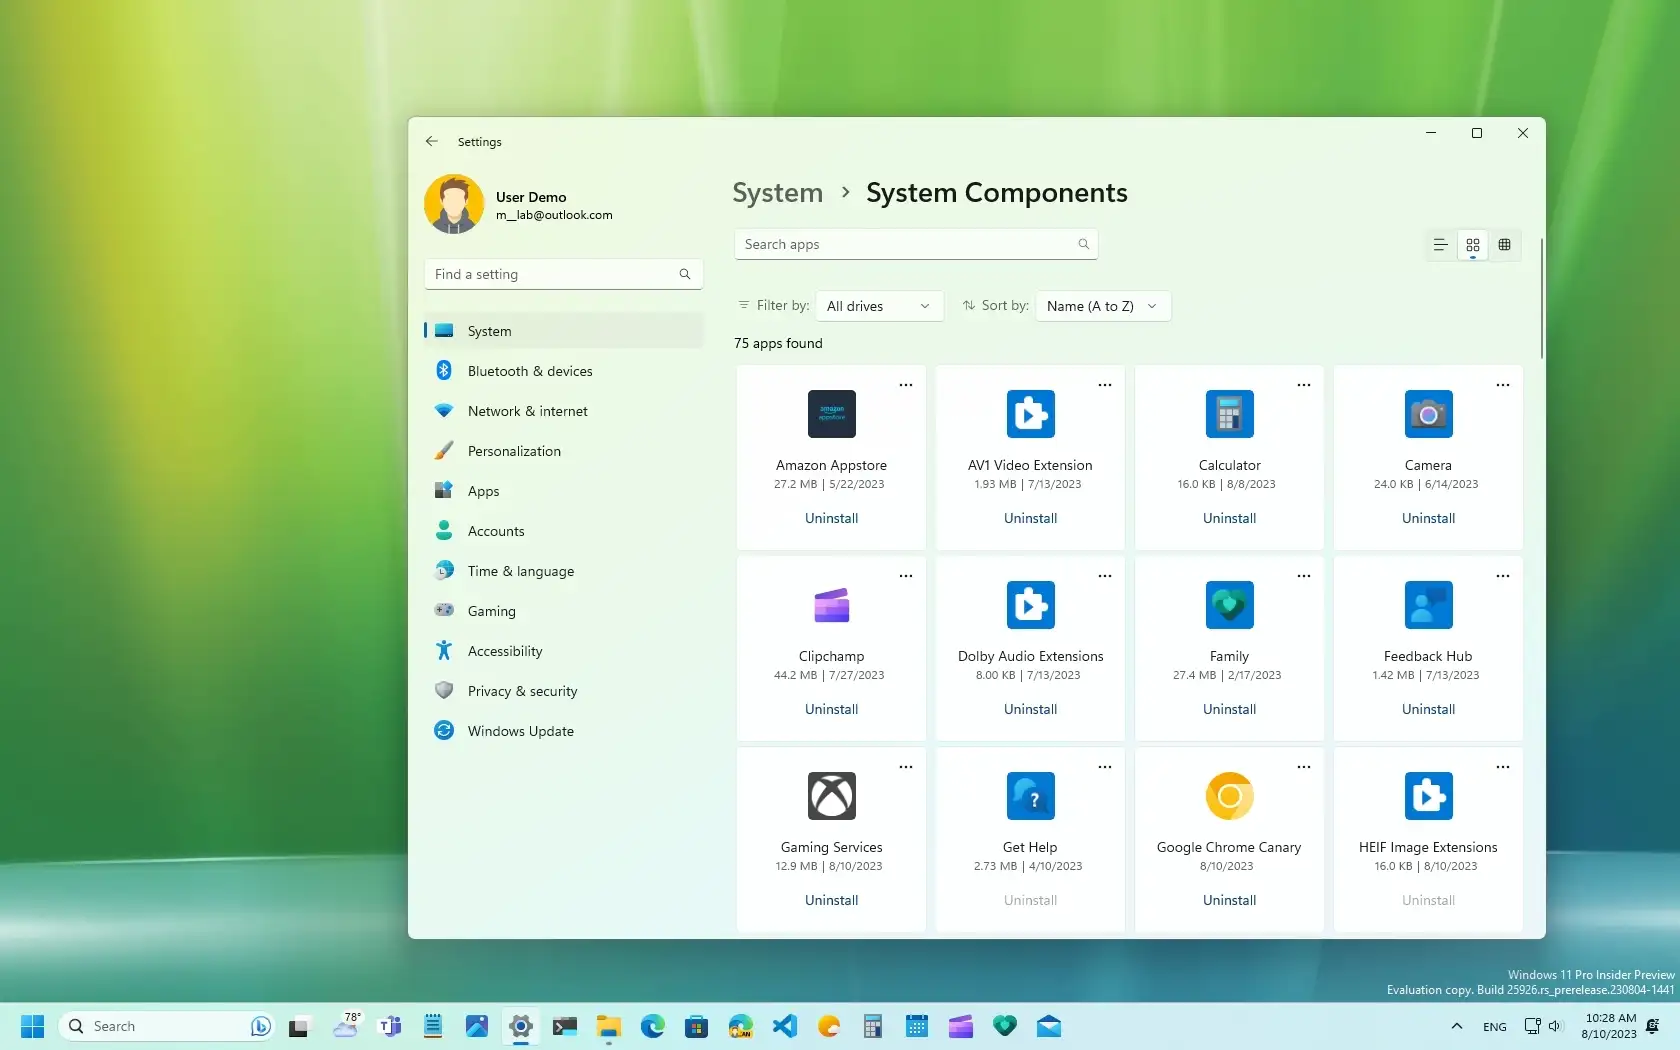Open the Sort by Name dropdown
This screenshot has width=1680, height=1050.
tap(1102, 306)
